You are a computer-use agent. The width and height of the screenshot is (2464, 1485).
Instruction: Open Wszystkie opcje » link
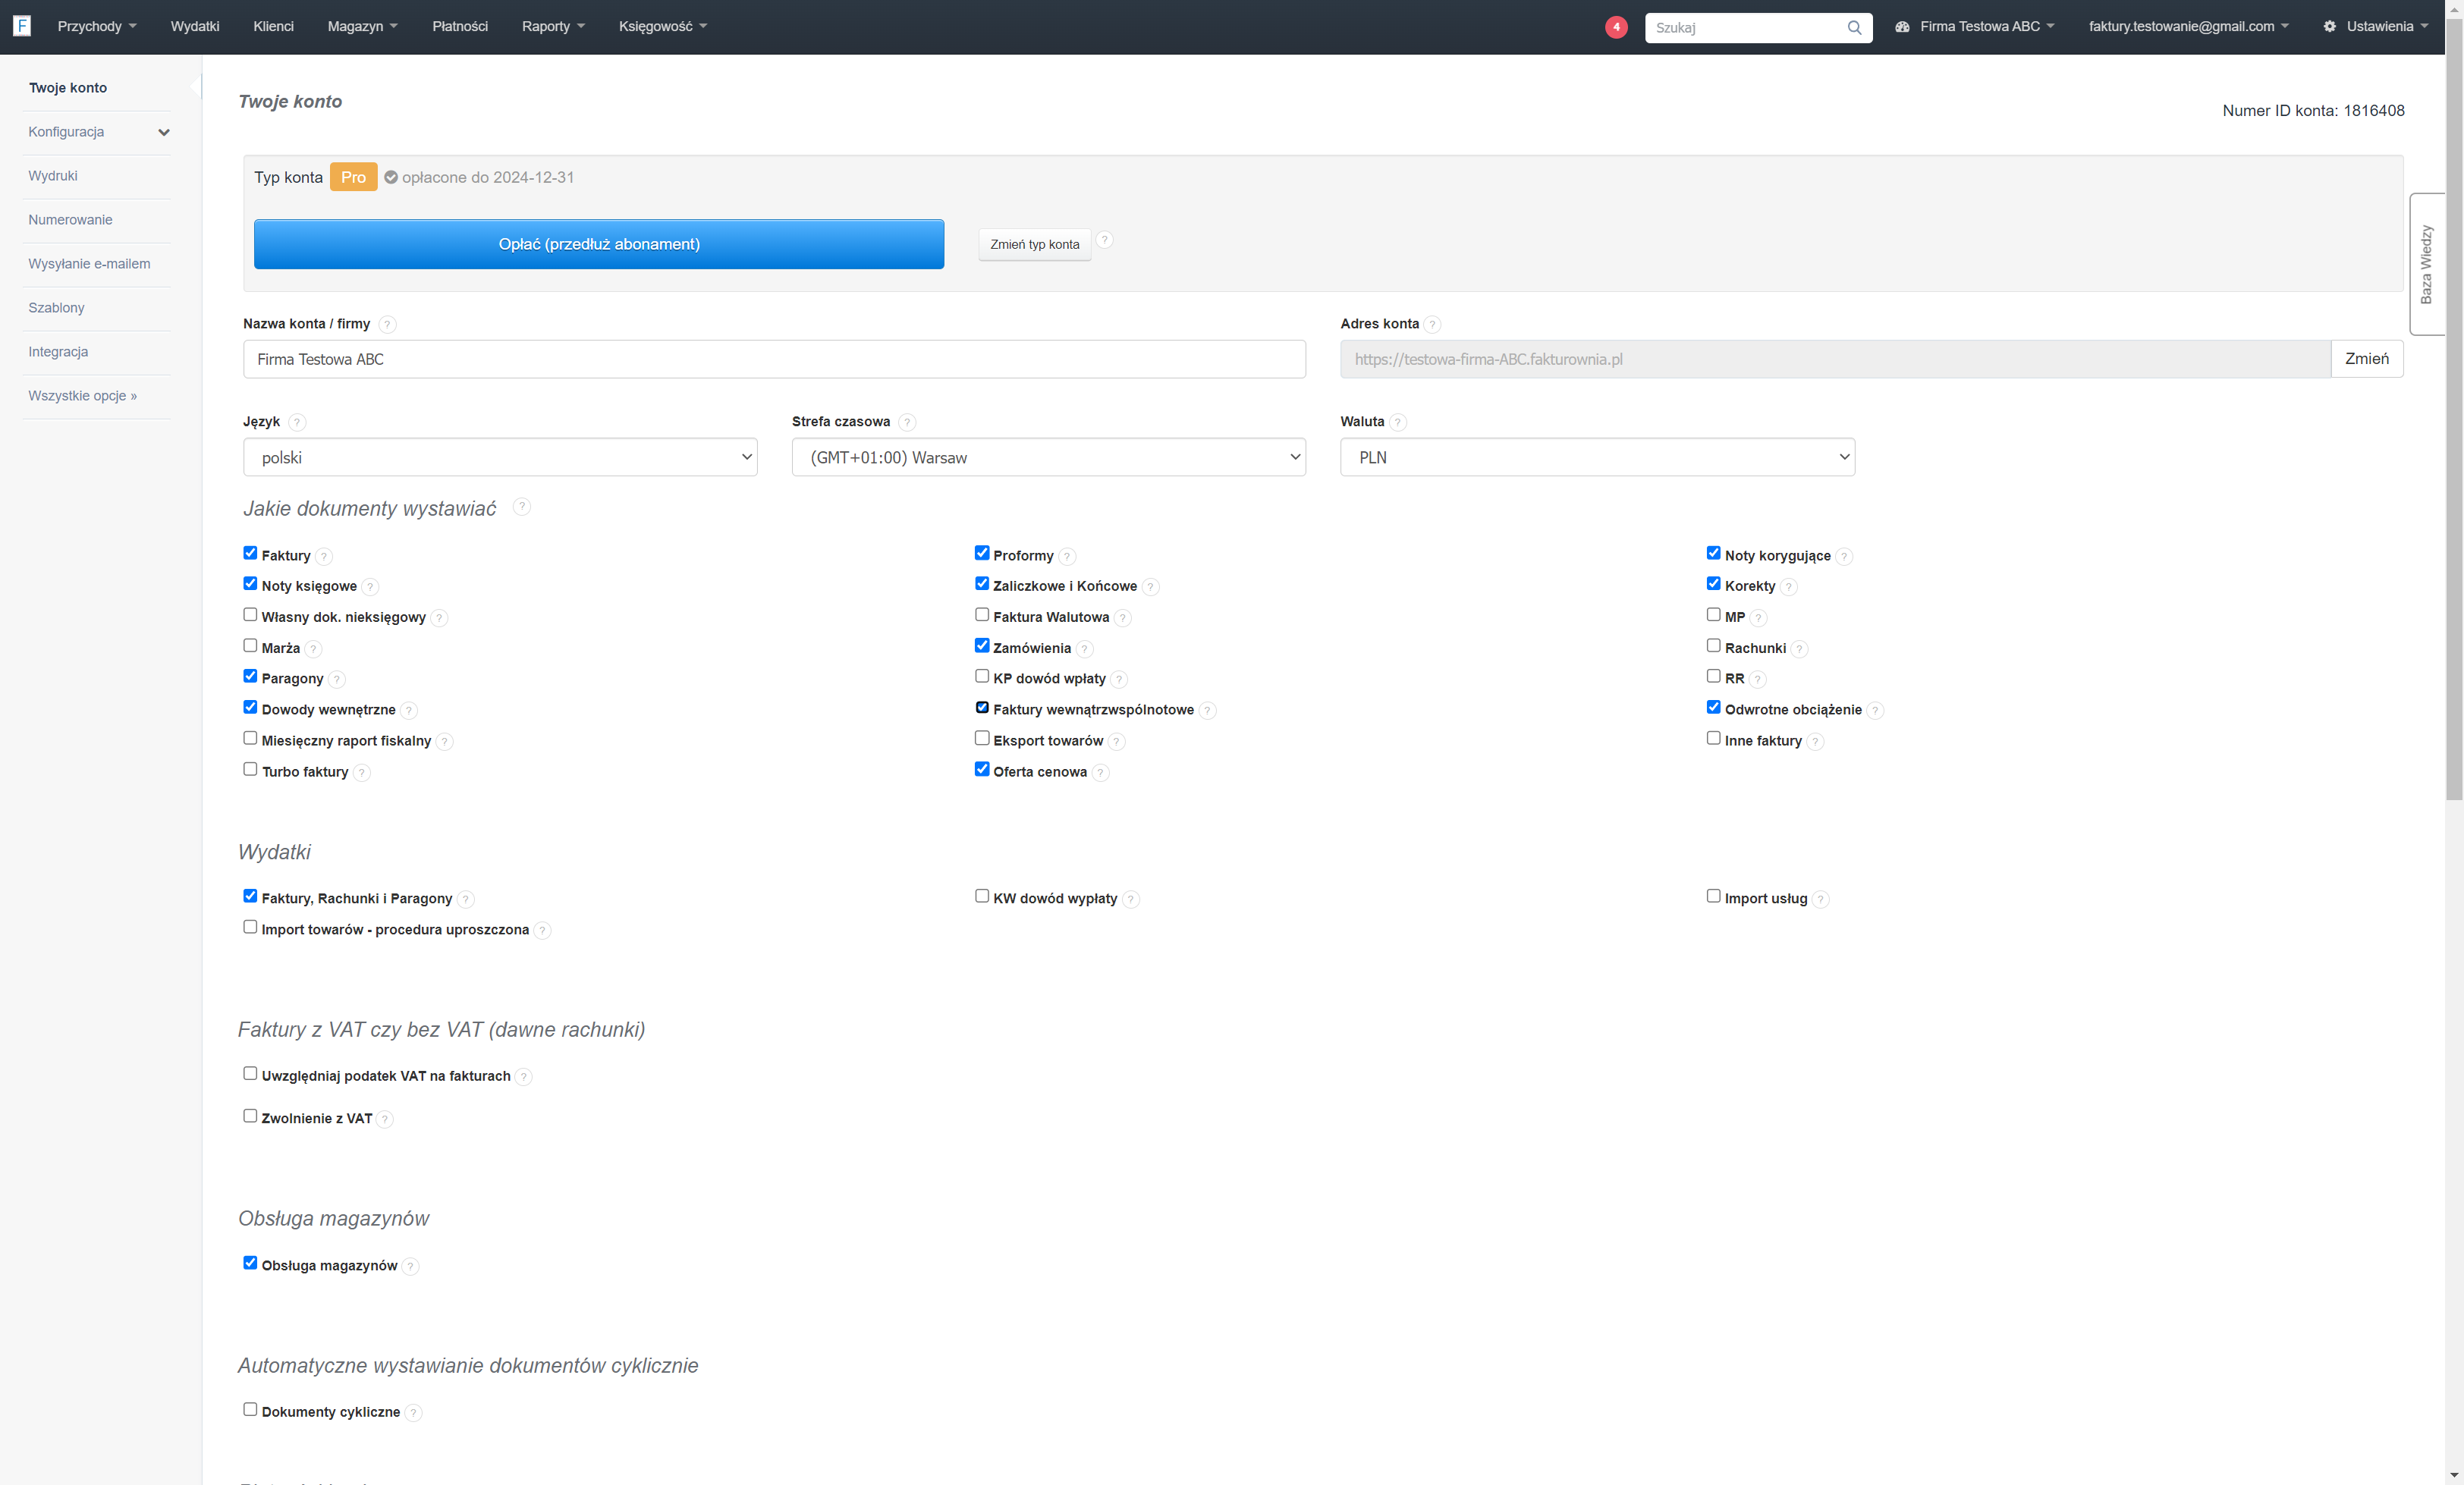pos(82,396)
